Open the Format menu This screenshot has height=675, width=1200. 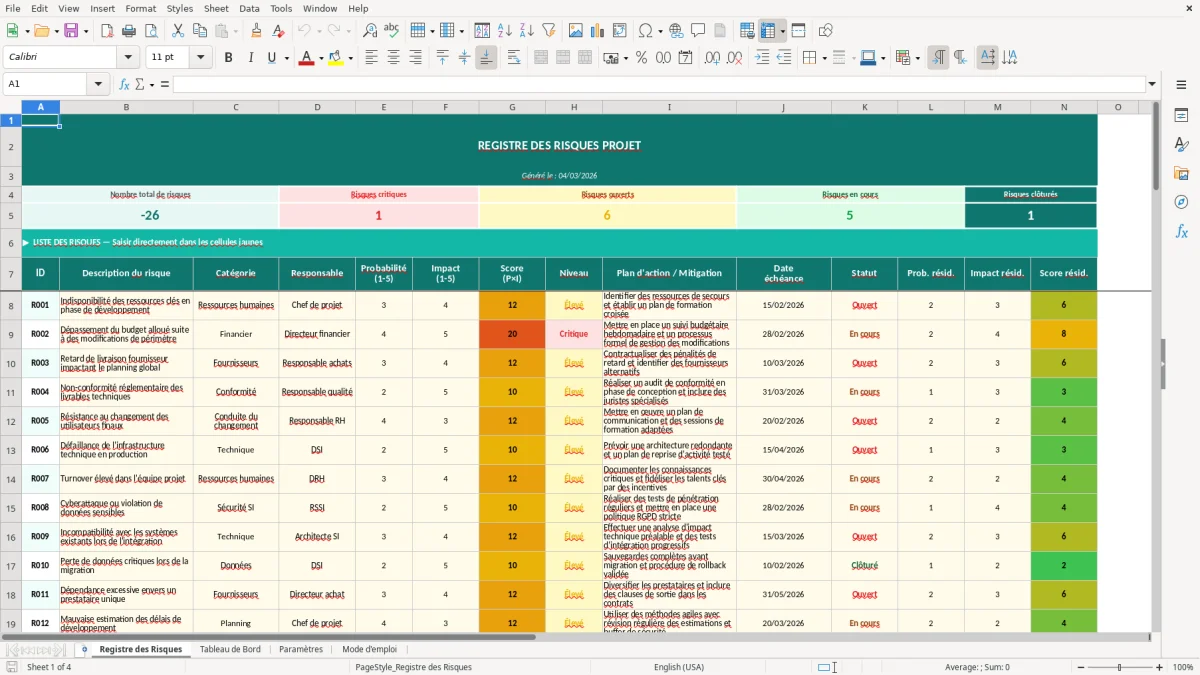(x=140, y=8)
